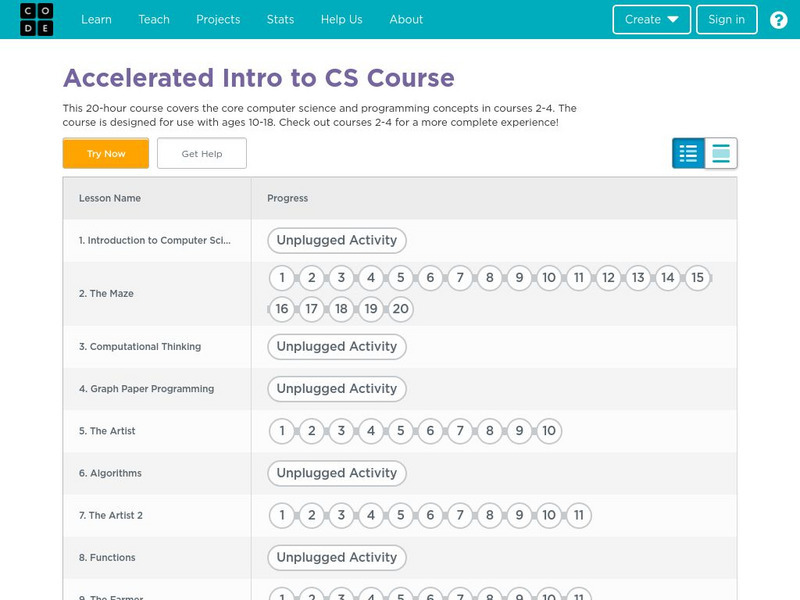Open the Stats menu item
The width and height of the screenshot is (800, 600).
click(280, 20)
